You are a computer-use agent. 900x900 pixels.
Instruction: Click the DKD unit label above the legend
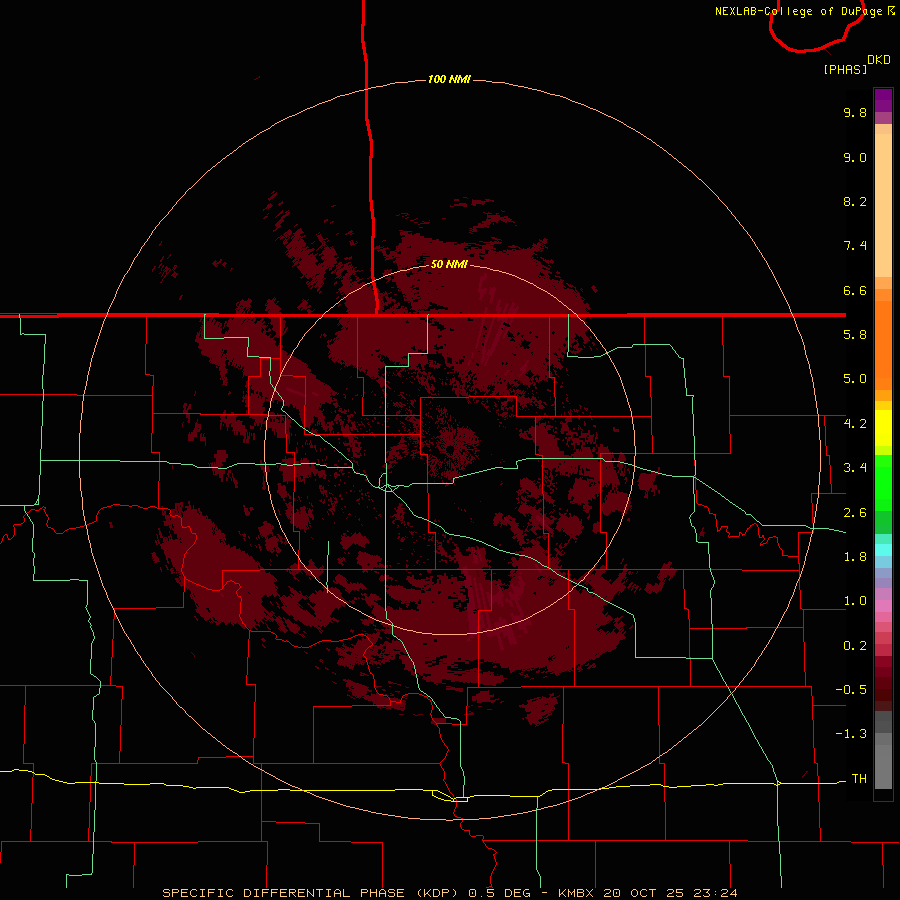pos(879,59)
